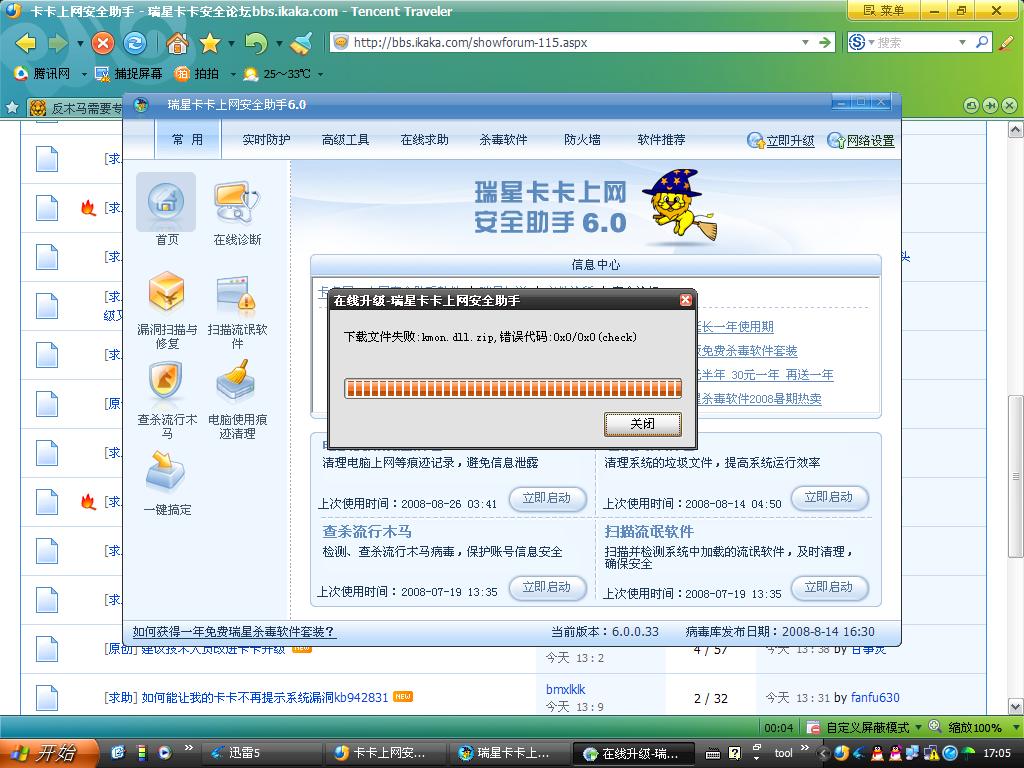Click the Windows 开始 Start button
1024x768 pixels.
point(49,754)
